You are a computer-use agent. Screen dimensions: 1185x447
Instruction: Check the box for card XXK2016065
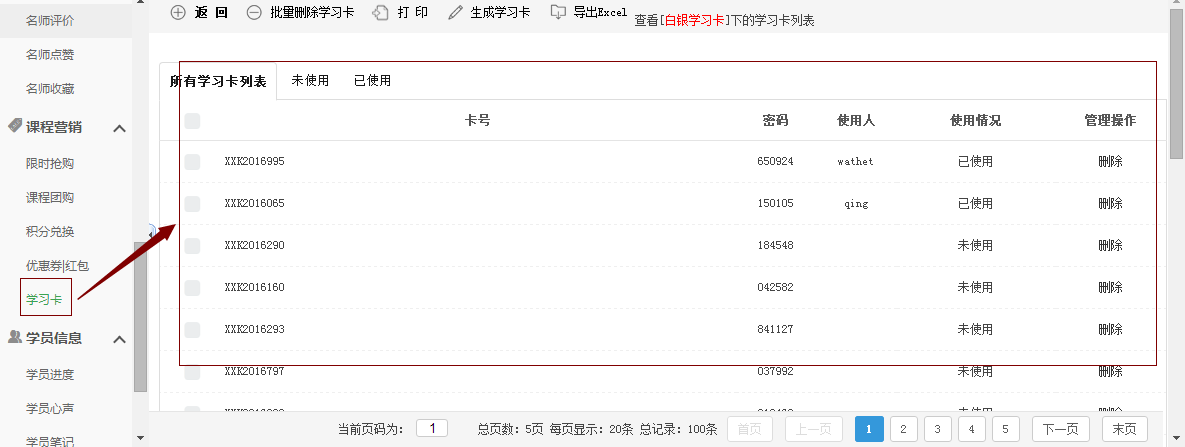pos(193,203)
